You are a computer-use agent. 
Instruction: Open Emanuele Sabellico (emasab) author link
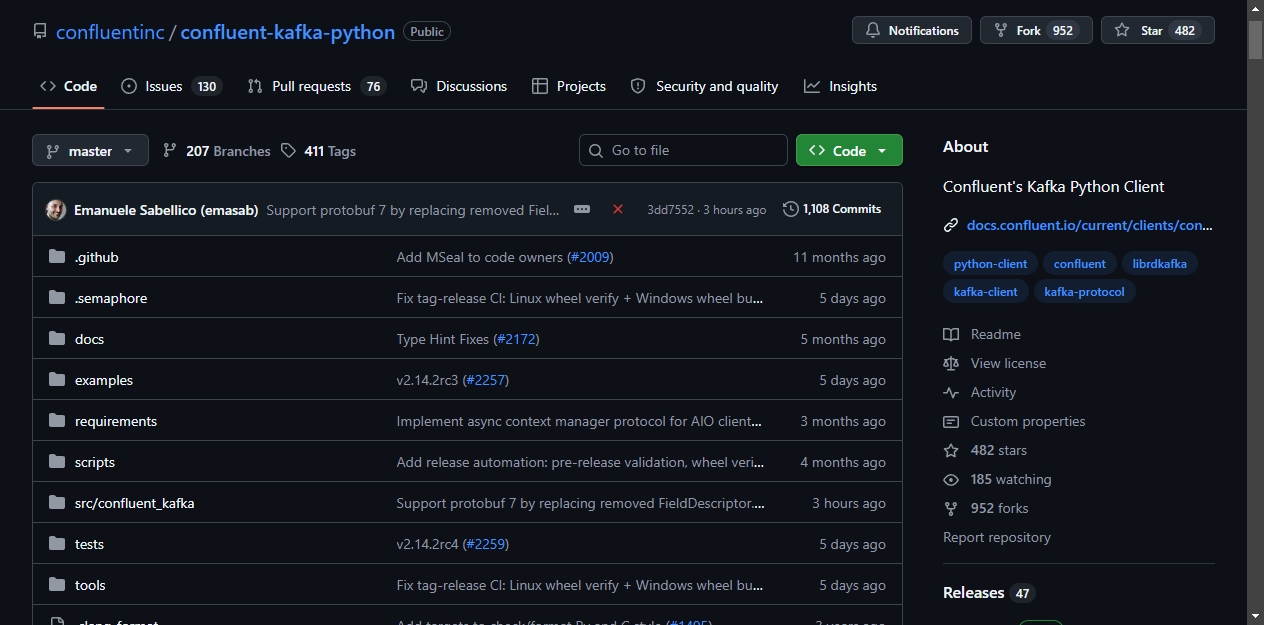pyautogui.click(x=166, y=210)
